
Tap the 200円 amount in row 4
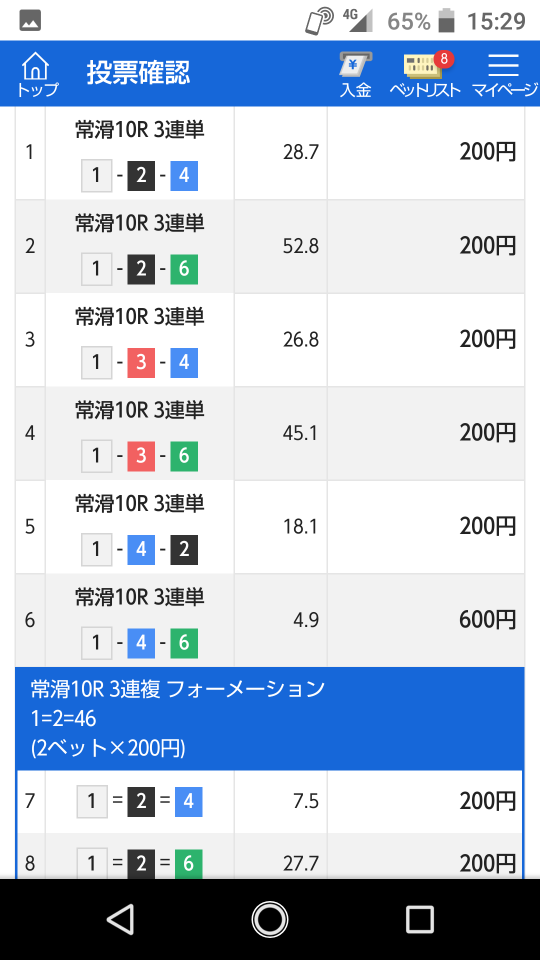pos(487,433)
